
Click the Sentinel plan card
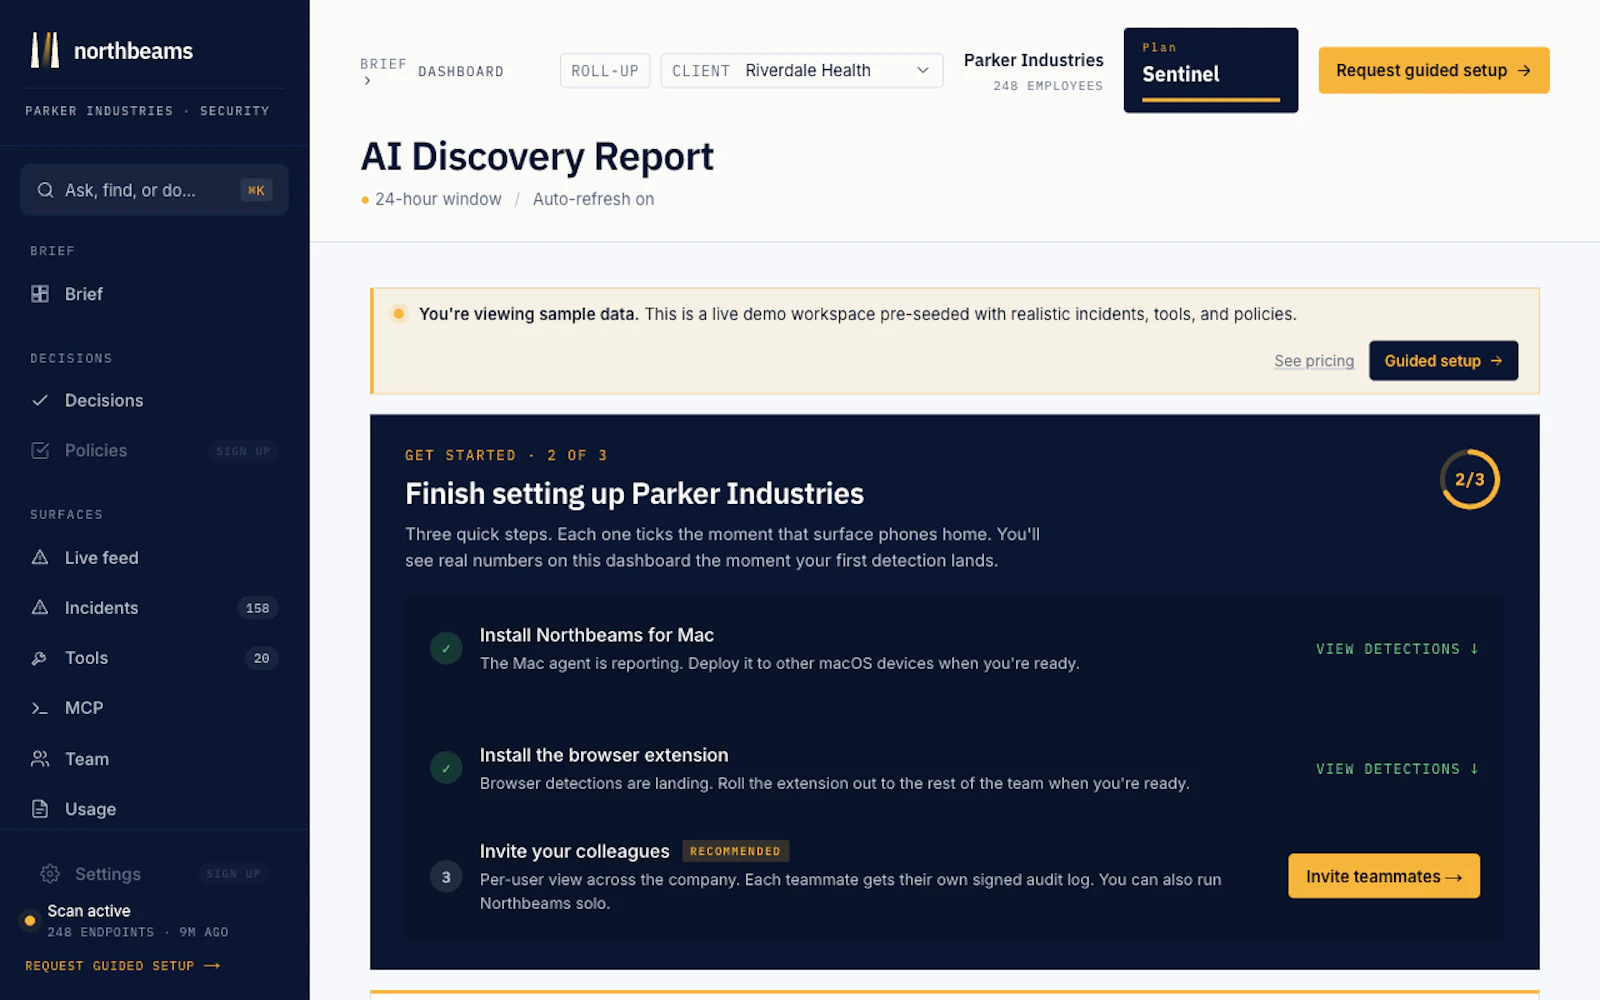pos(1211,70)
